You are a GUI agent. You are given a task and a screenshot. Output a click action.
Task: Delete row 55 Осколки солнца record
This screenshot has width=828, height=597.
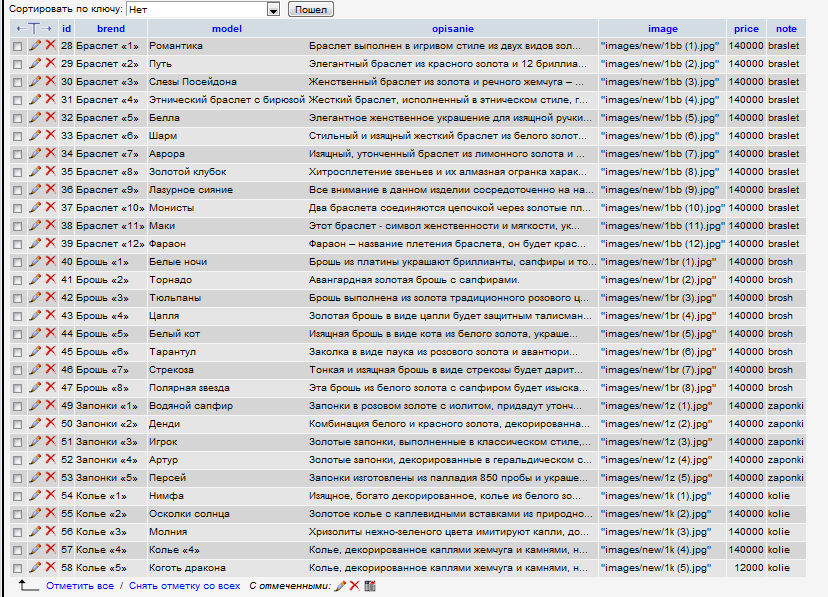coord(50,513)
